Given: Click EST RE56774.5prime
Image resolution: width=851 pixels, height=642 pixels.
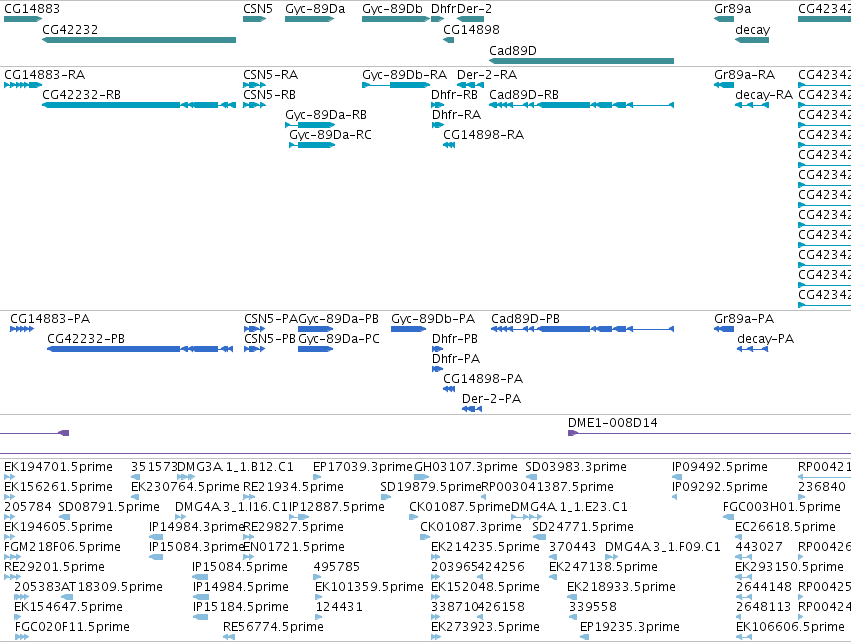Looking at the screenshot, I should [273, 627].
